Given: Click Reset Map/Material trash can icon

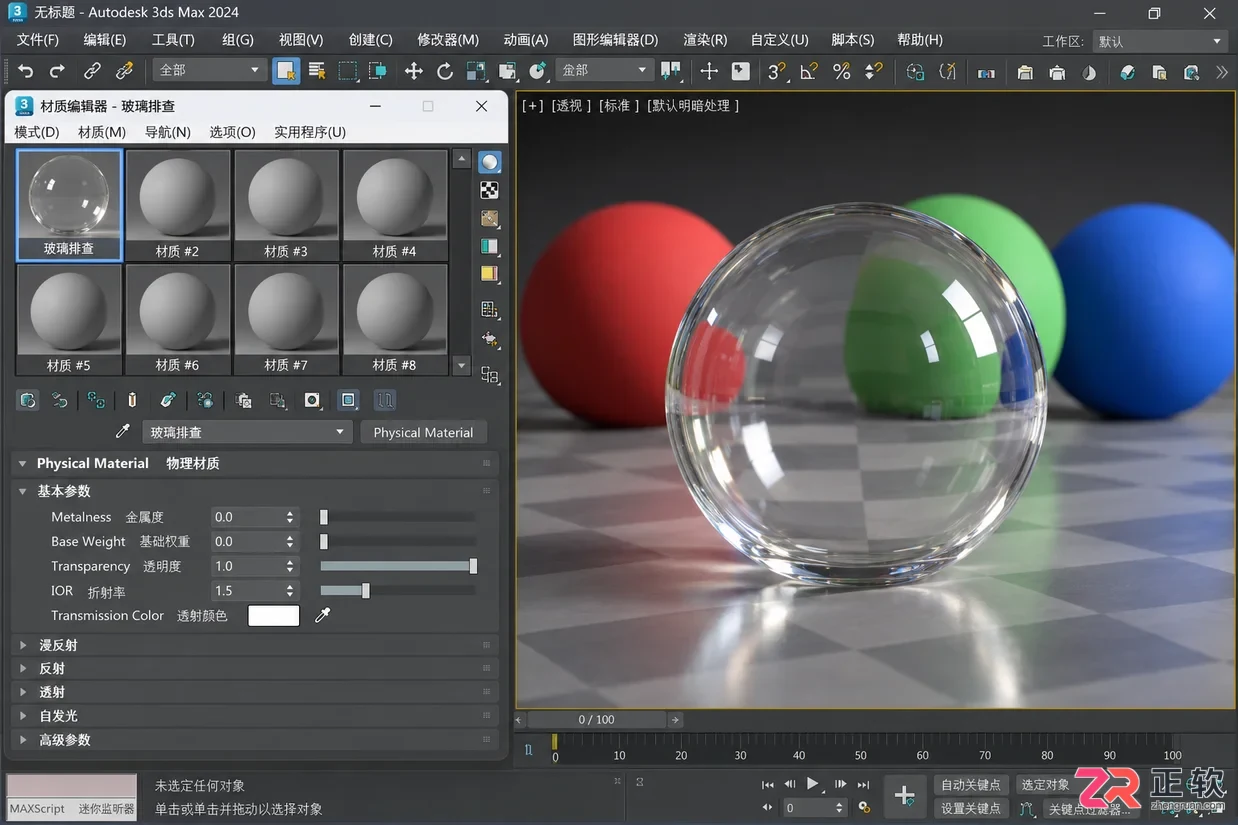Looking at the screenshot, I should pyautogui.click(x=132, y=400).
